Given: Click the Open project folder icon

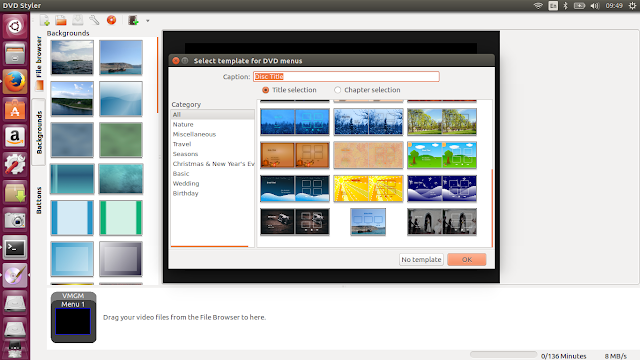Looking at the screenshot, I should coord(61,20).
